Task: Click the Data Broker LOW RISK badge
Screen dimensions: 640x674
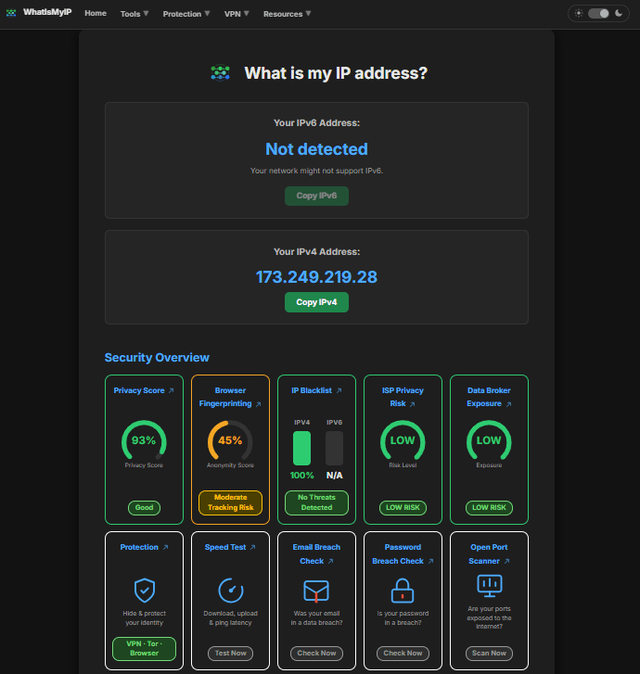Action: click(x=489, y=508)
